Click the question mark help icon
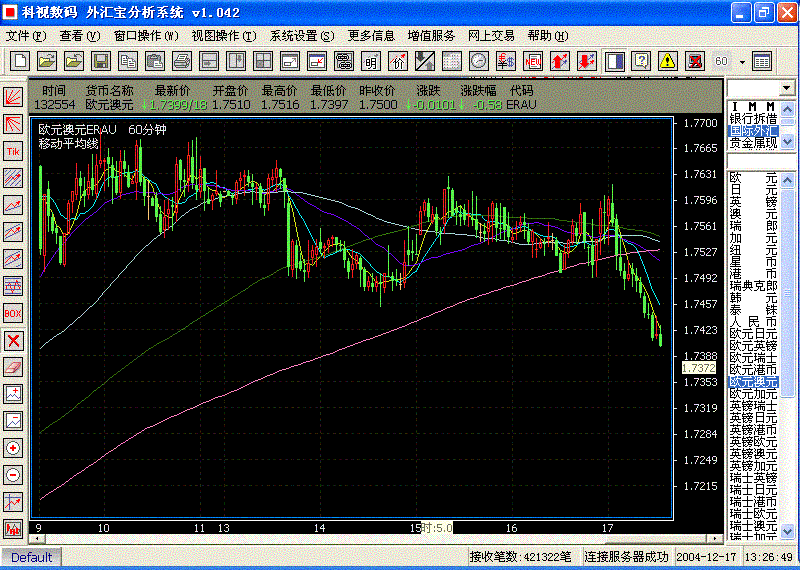The width and height of the screenshot is (800, 570). tap(641, 61)
